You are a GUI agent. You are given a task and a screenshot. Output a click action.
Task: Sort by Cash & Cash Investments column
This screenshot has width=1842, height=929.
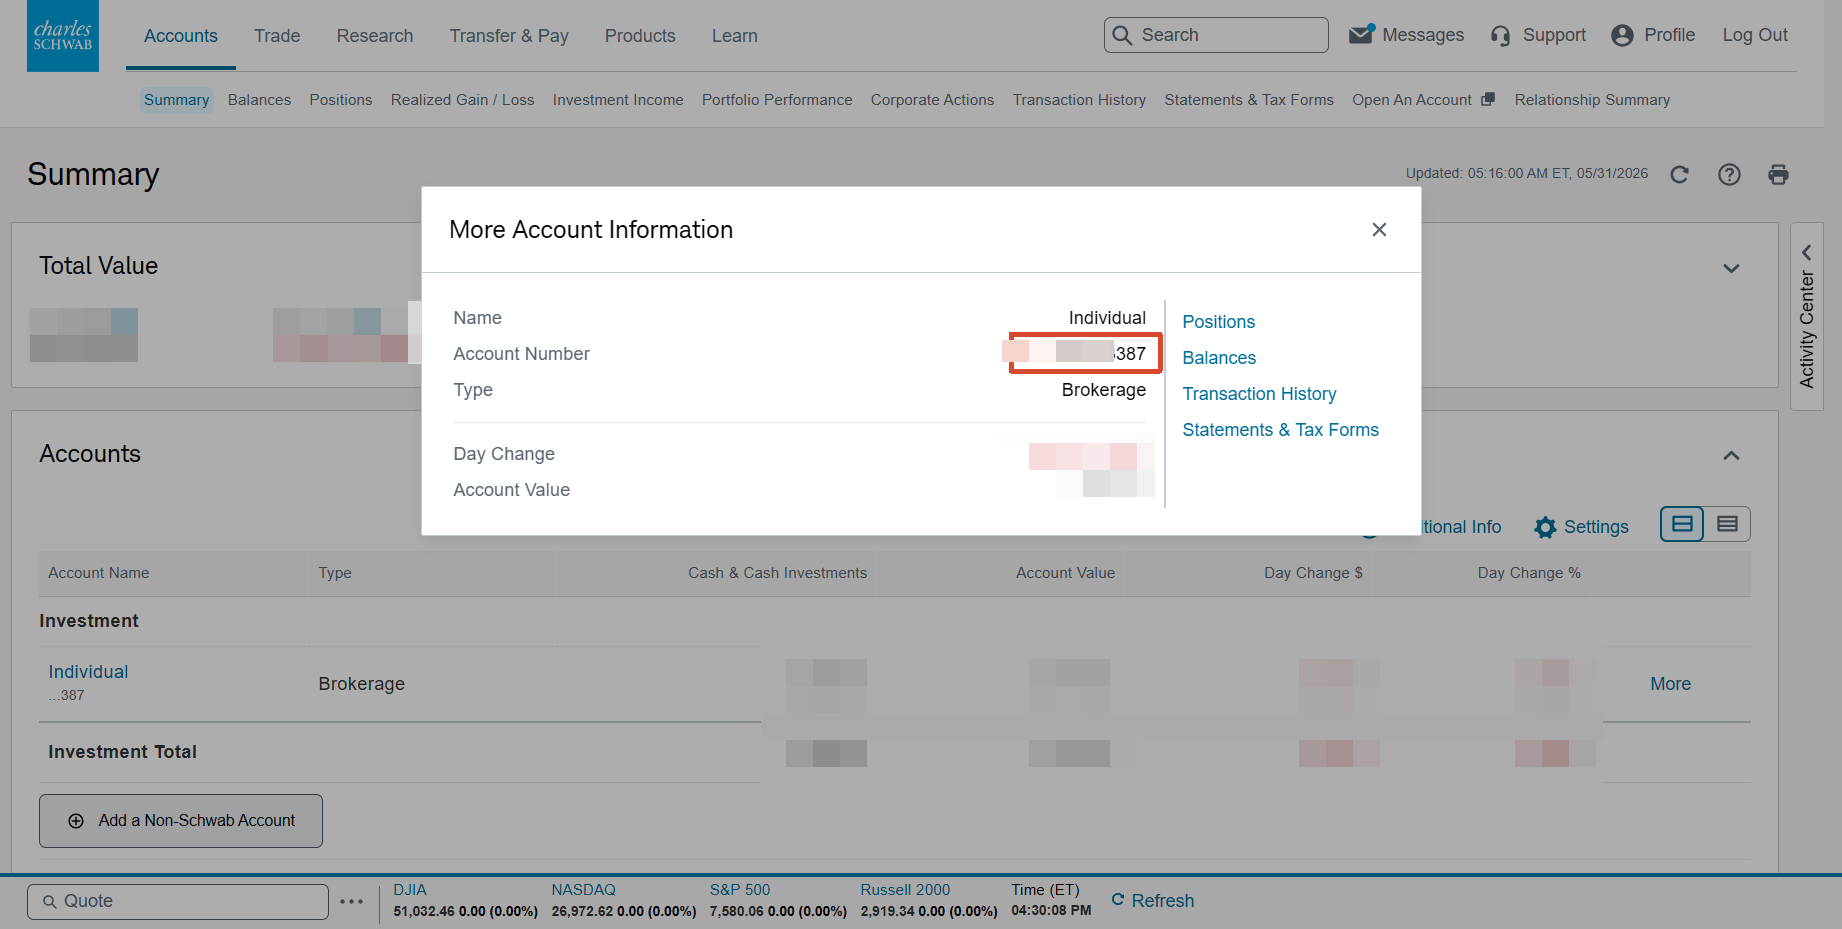(778, 573)
